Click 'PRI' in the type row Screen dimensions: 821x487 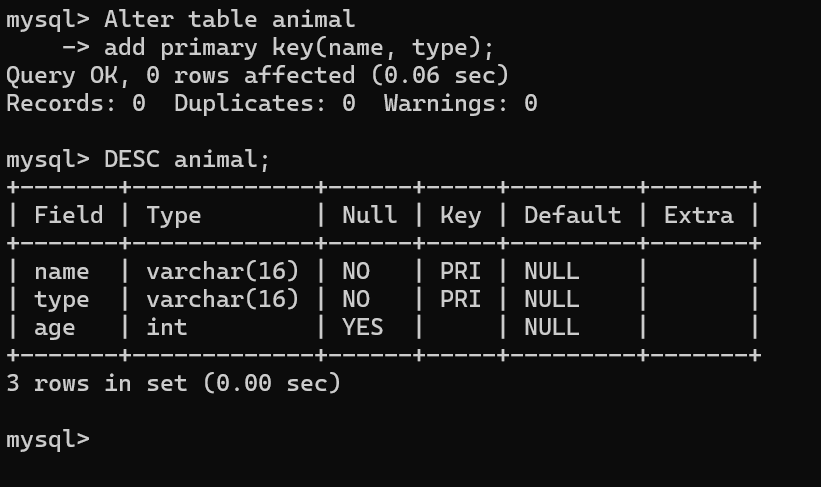point(460,300)
